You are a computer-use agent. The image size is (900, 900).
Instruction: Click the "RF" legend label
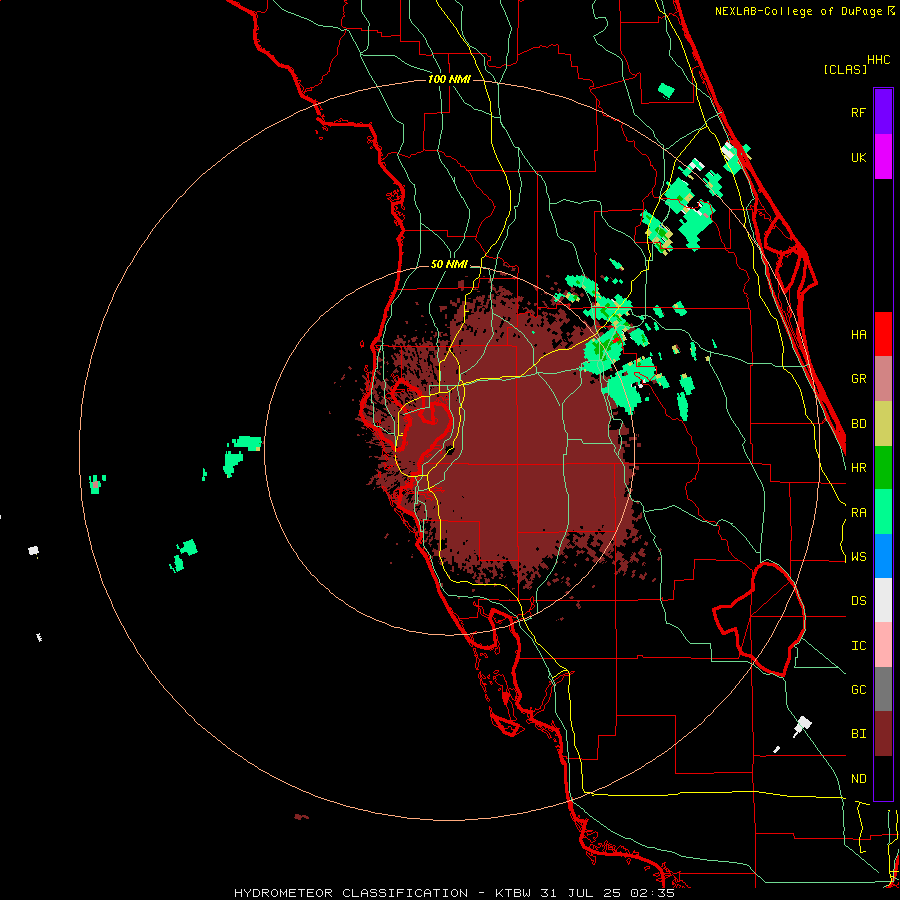[x=858, y=113]
